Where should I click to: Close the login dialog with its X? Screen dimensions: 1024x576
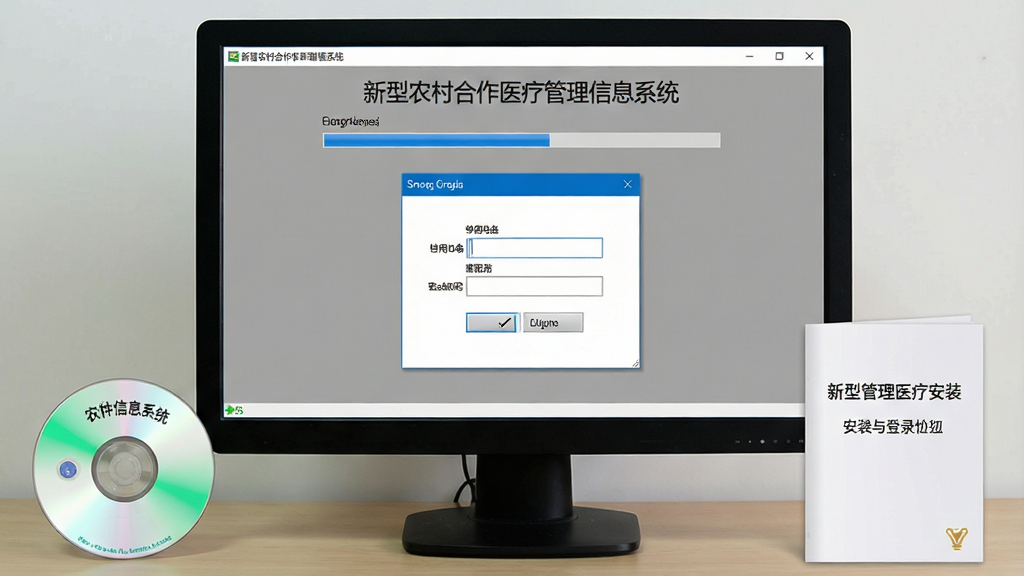(x=628, y=184)
